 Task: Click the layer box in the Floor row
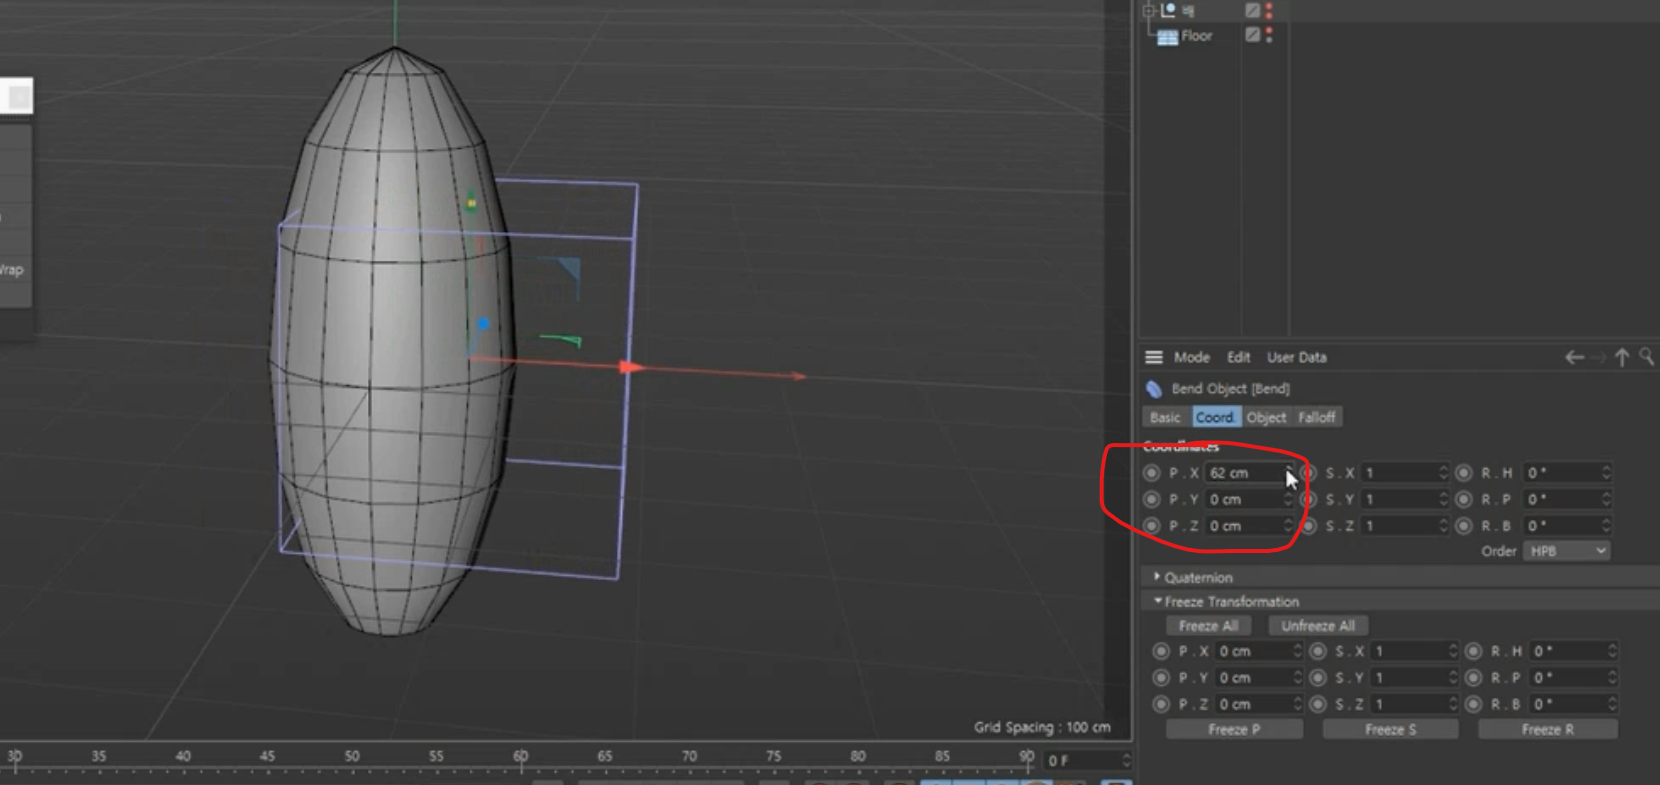click(x=1252, y=35)
